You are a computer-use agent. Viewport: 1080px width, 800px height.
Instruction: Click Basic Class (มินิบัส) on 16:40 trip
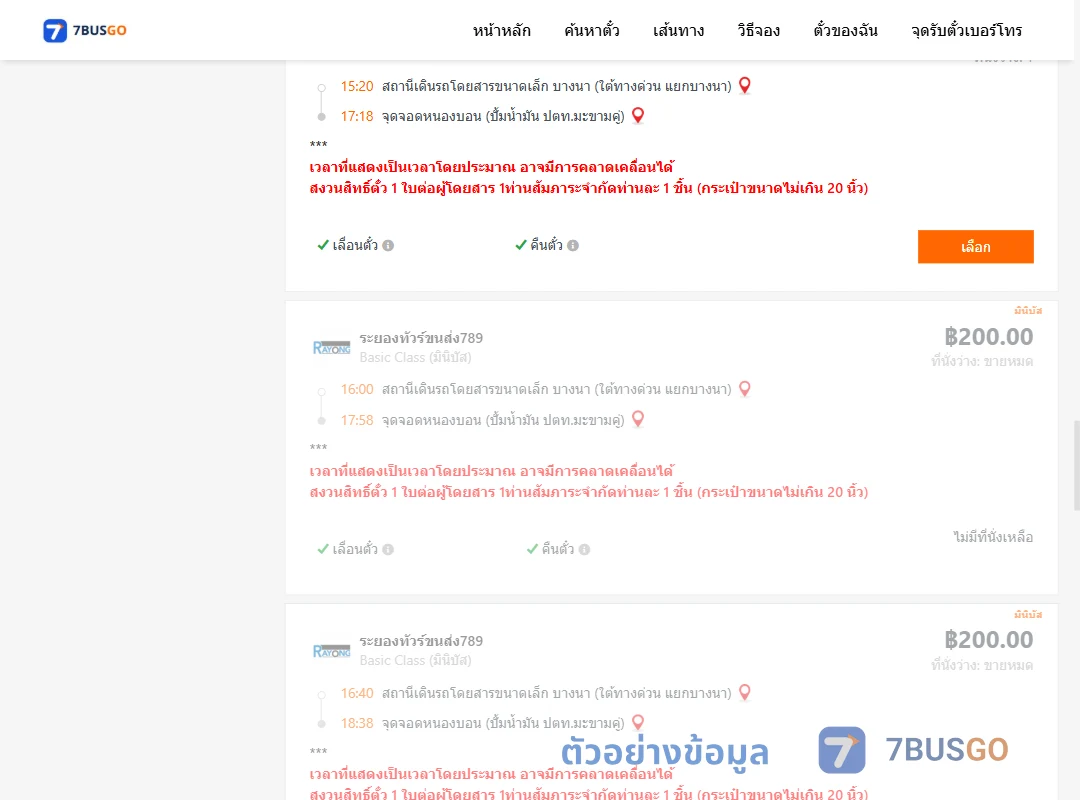[x=415, y=660]
